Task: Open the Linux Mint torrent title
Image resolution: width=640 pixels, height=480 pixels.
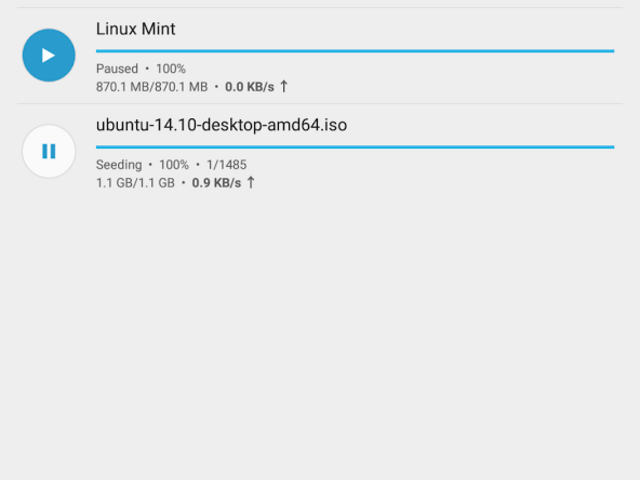Action: pos(135,29)
